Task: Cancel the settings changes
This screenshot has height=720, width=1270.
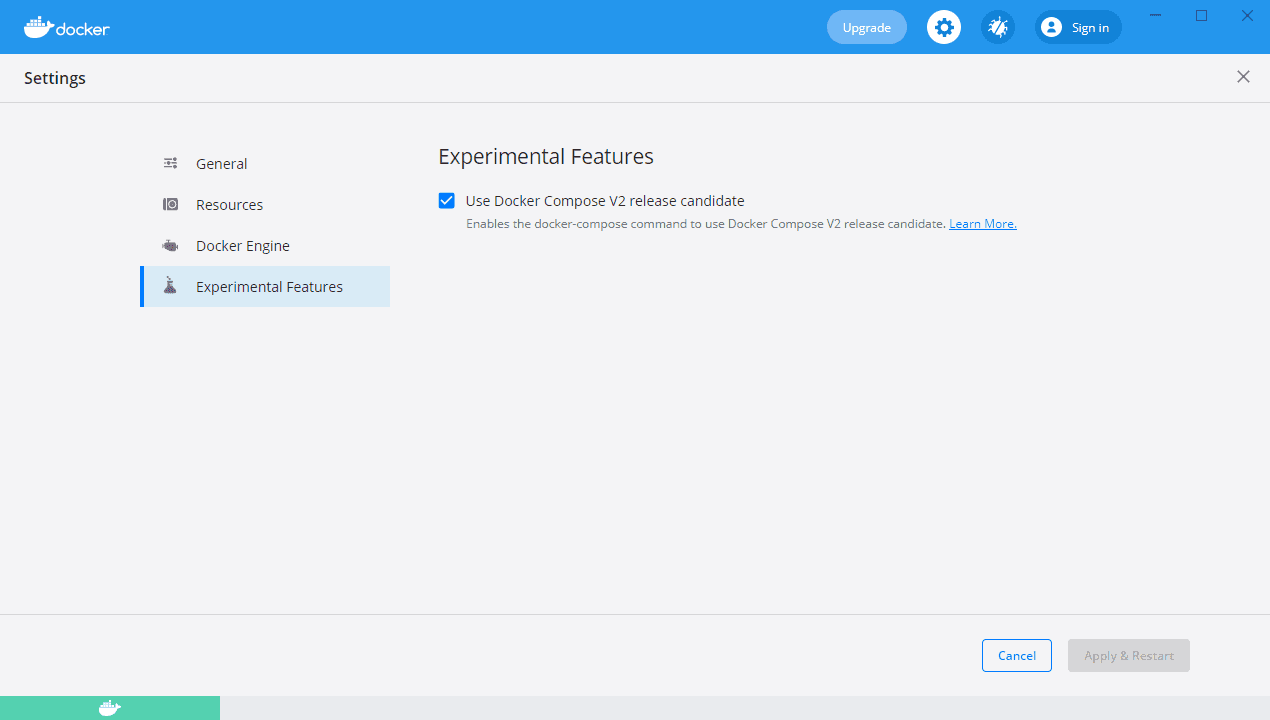Action: coord(1016,655)
